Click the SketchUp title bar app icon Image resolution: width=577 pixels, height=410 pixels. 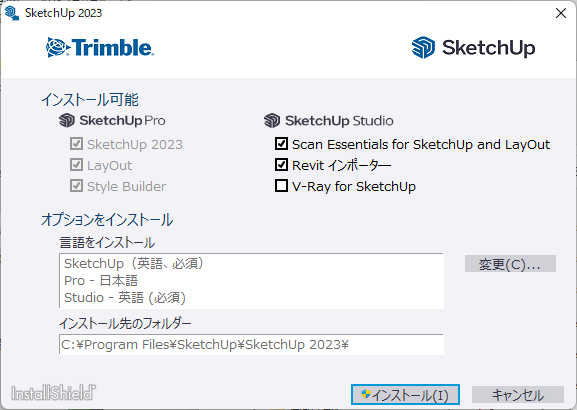[12, 13]
